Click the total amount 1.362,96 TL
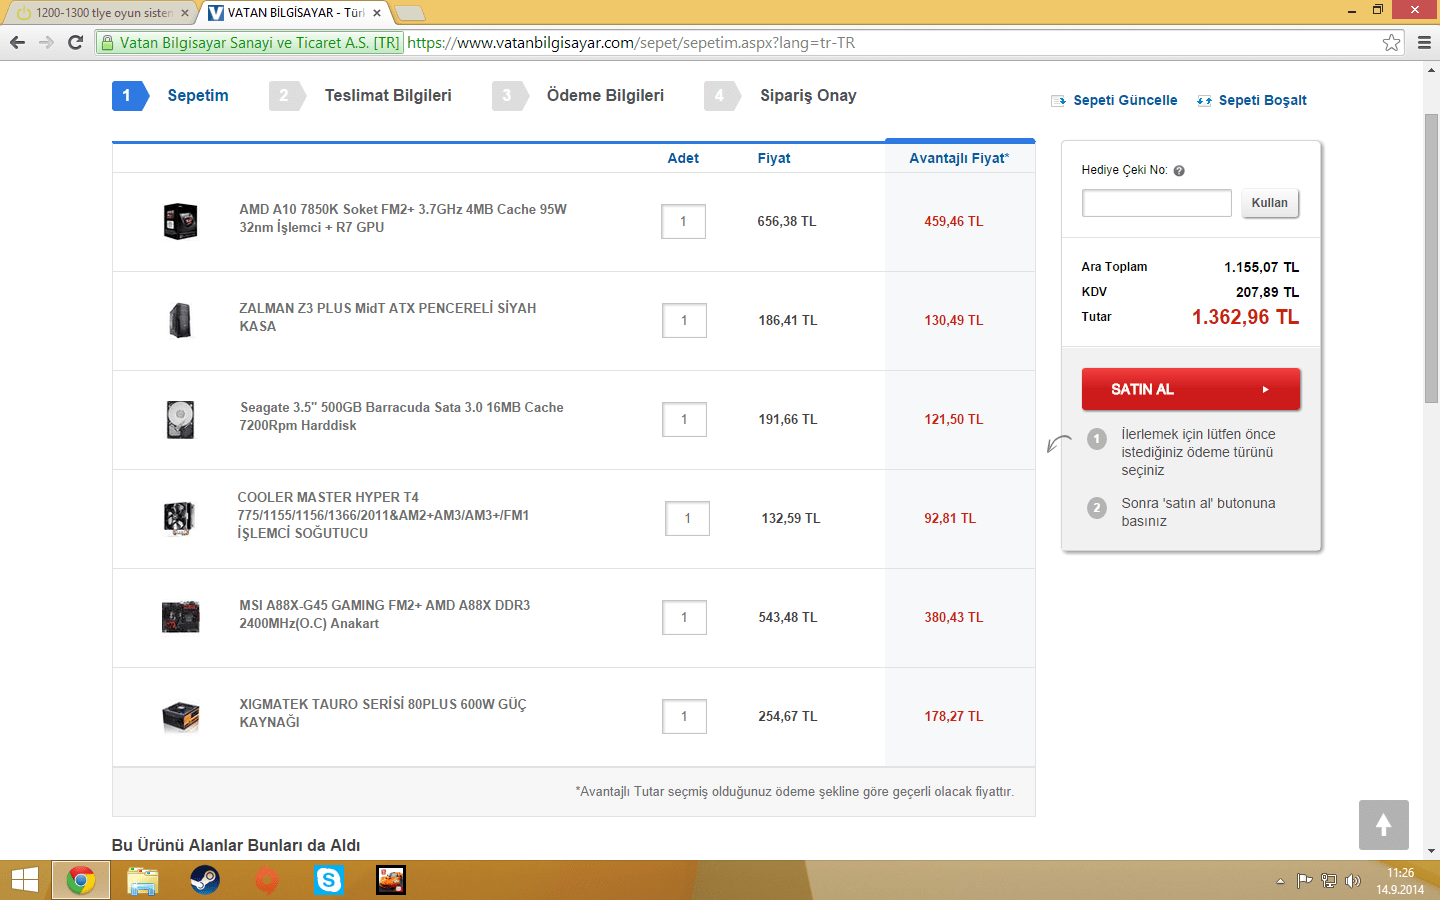 (1245, 317)
